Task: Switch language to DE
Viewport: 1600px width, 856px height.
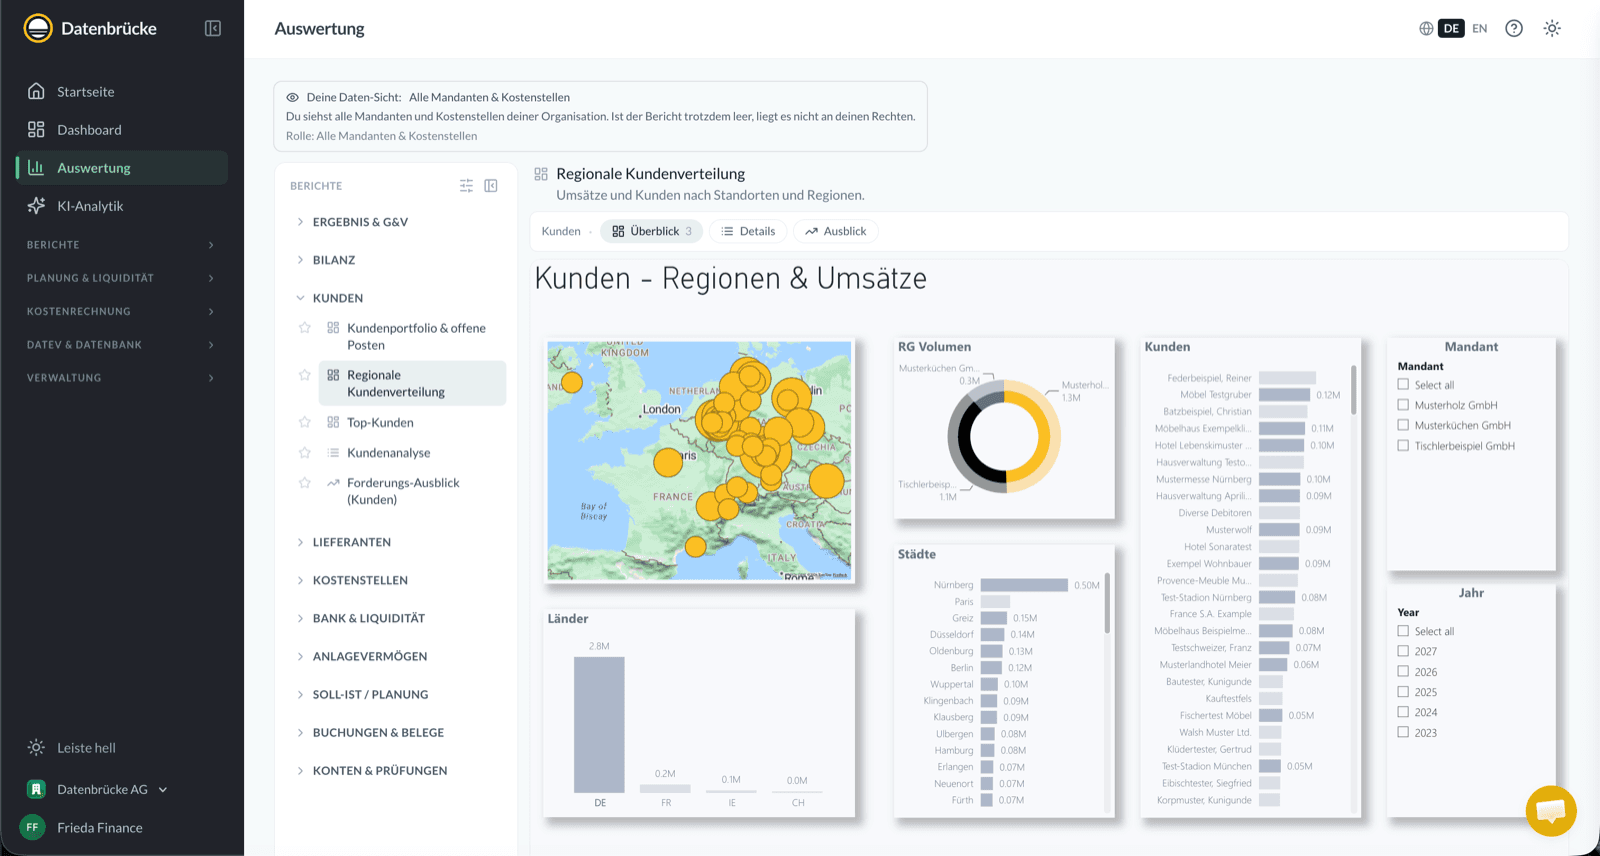Action: [1451, 28]
